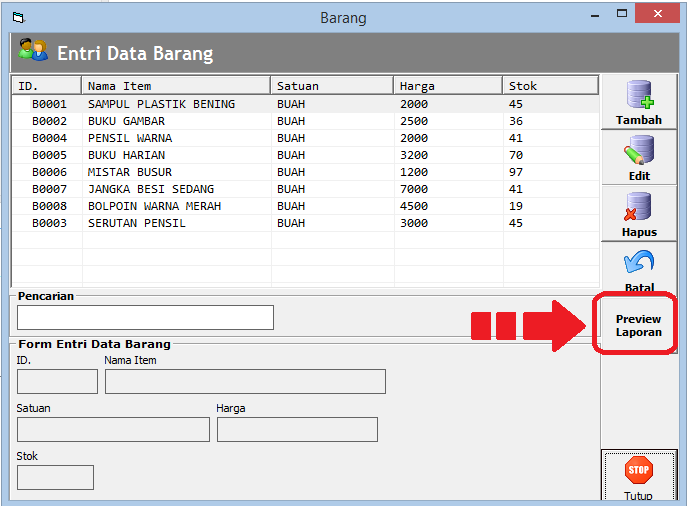
Task: Click the Harga entry field
Action: pyautogui.click(x=297, y=429)
